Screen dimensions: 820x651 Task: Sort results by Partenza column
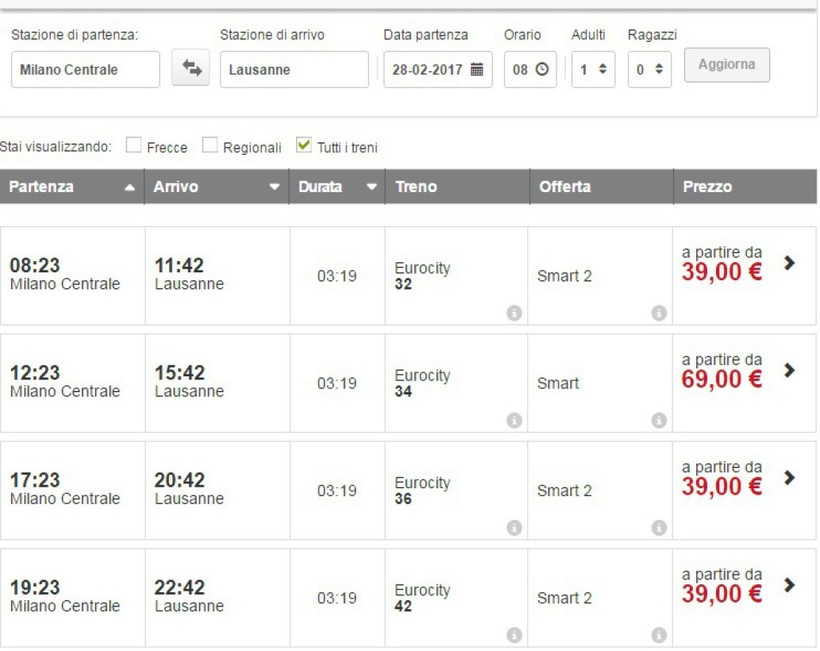pos(72,187)
